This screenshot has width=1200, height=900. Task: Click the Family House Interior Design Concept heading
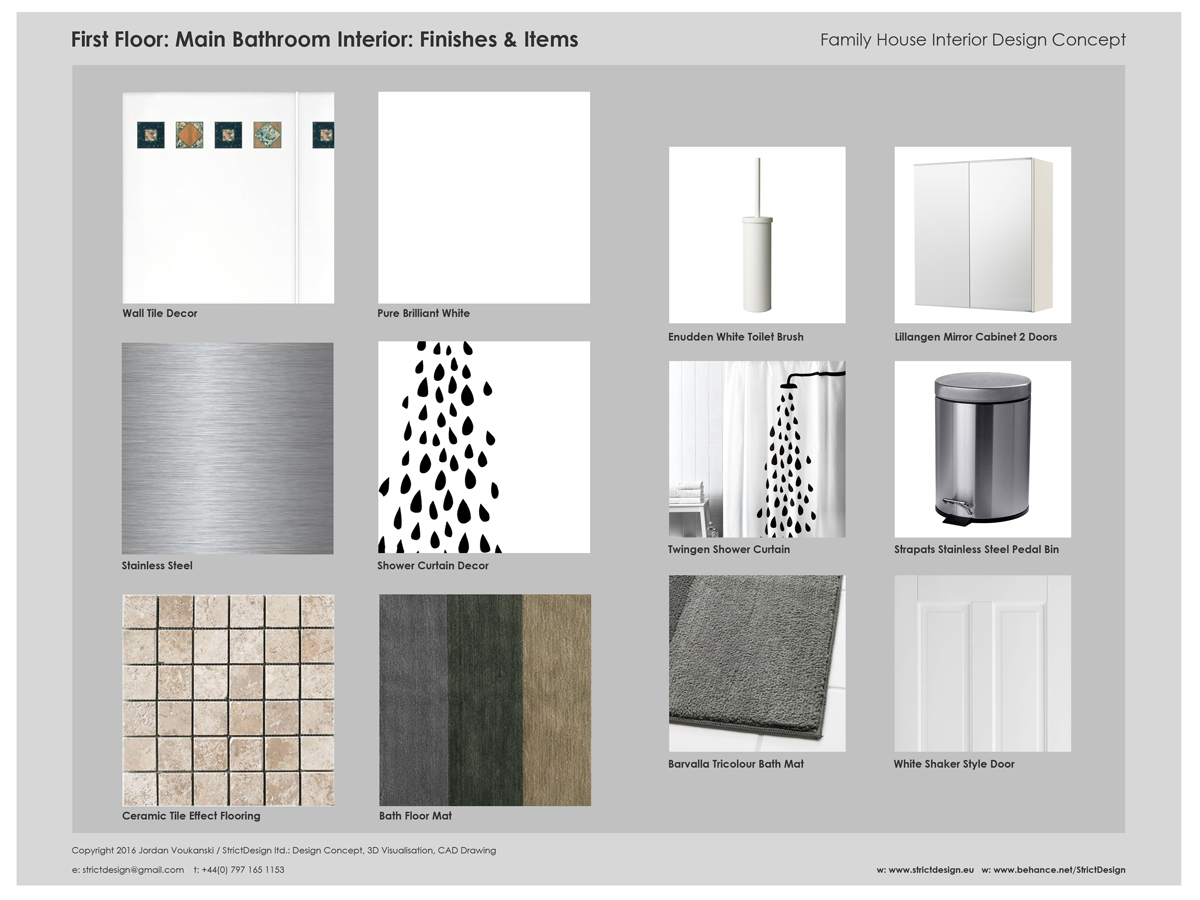click(x=972, y=40)
